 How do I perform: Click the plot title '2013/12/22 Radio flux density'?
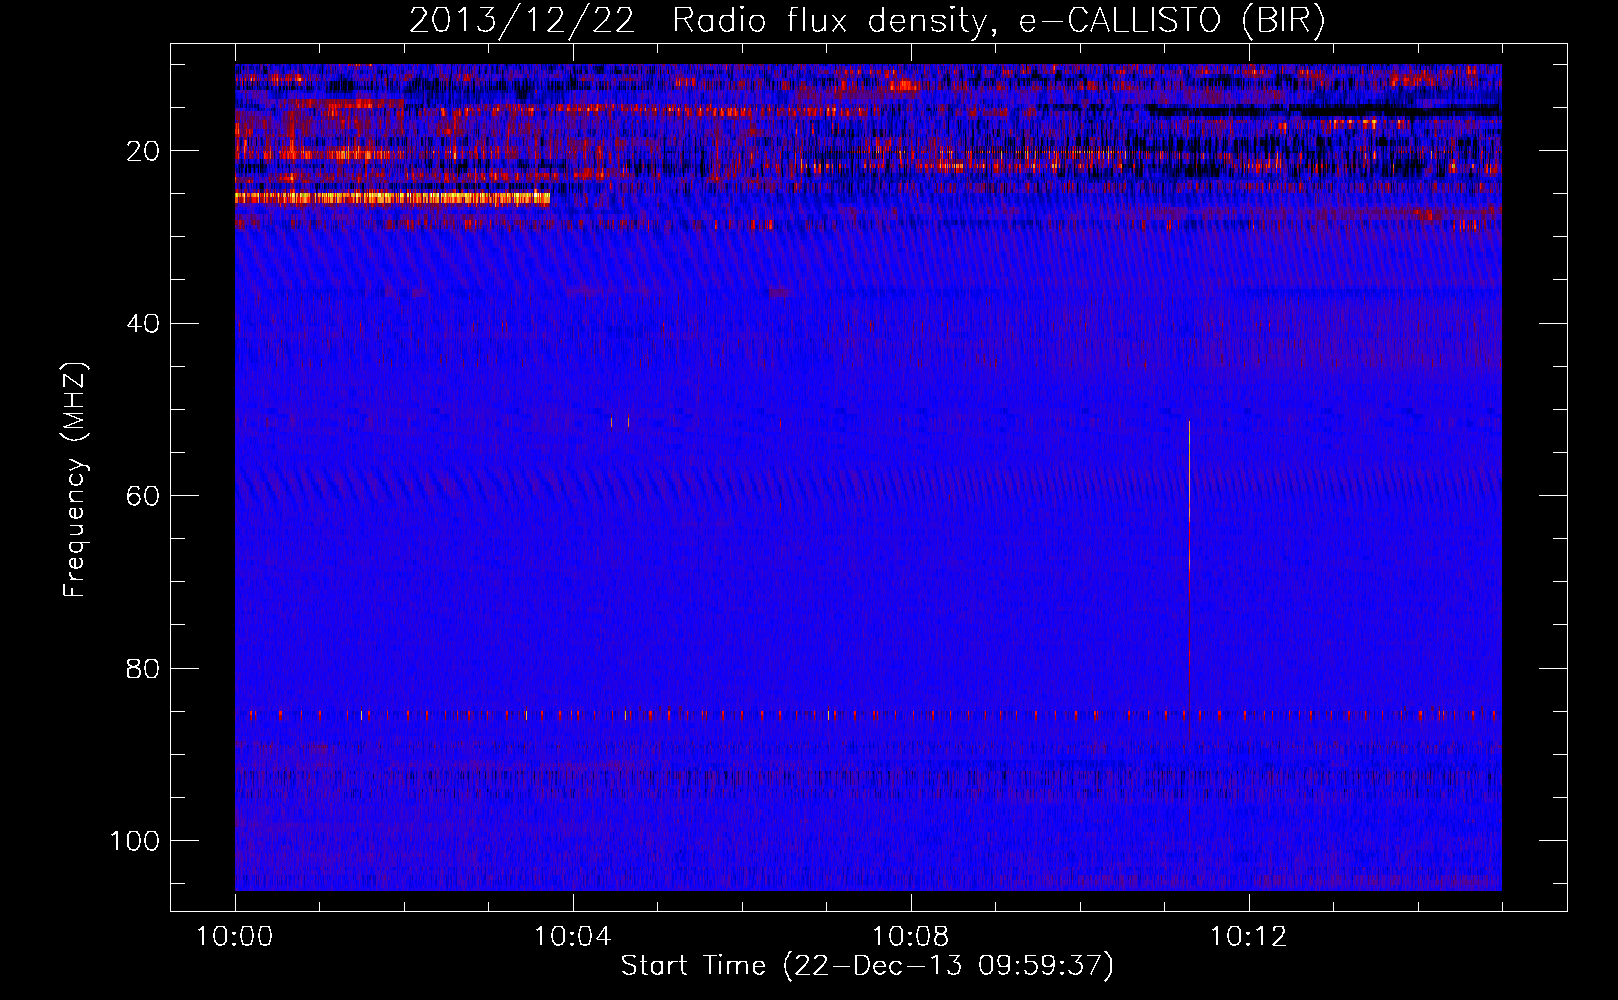(x=867, y=20)
